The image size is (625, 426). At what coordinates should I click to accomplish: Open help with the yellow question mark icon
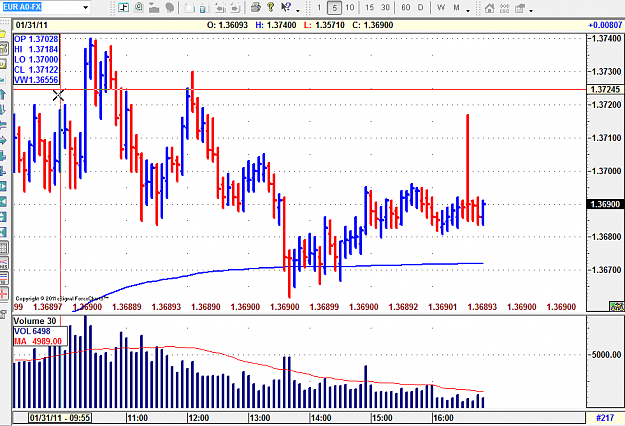coord(271,8)
